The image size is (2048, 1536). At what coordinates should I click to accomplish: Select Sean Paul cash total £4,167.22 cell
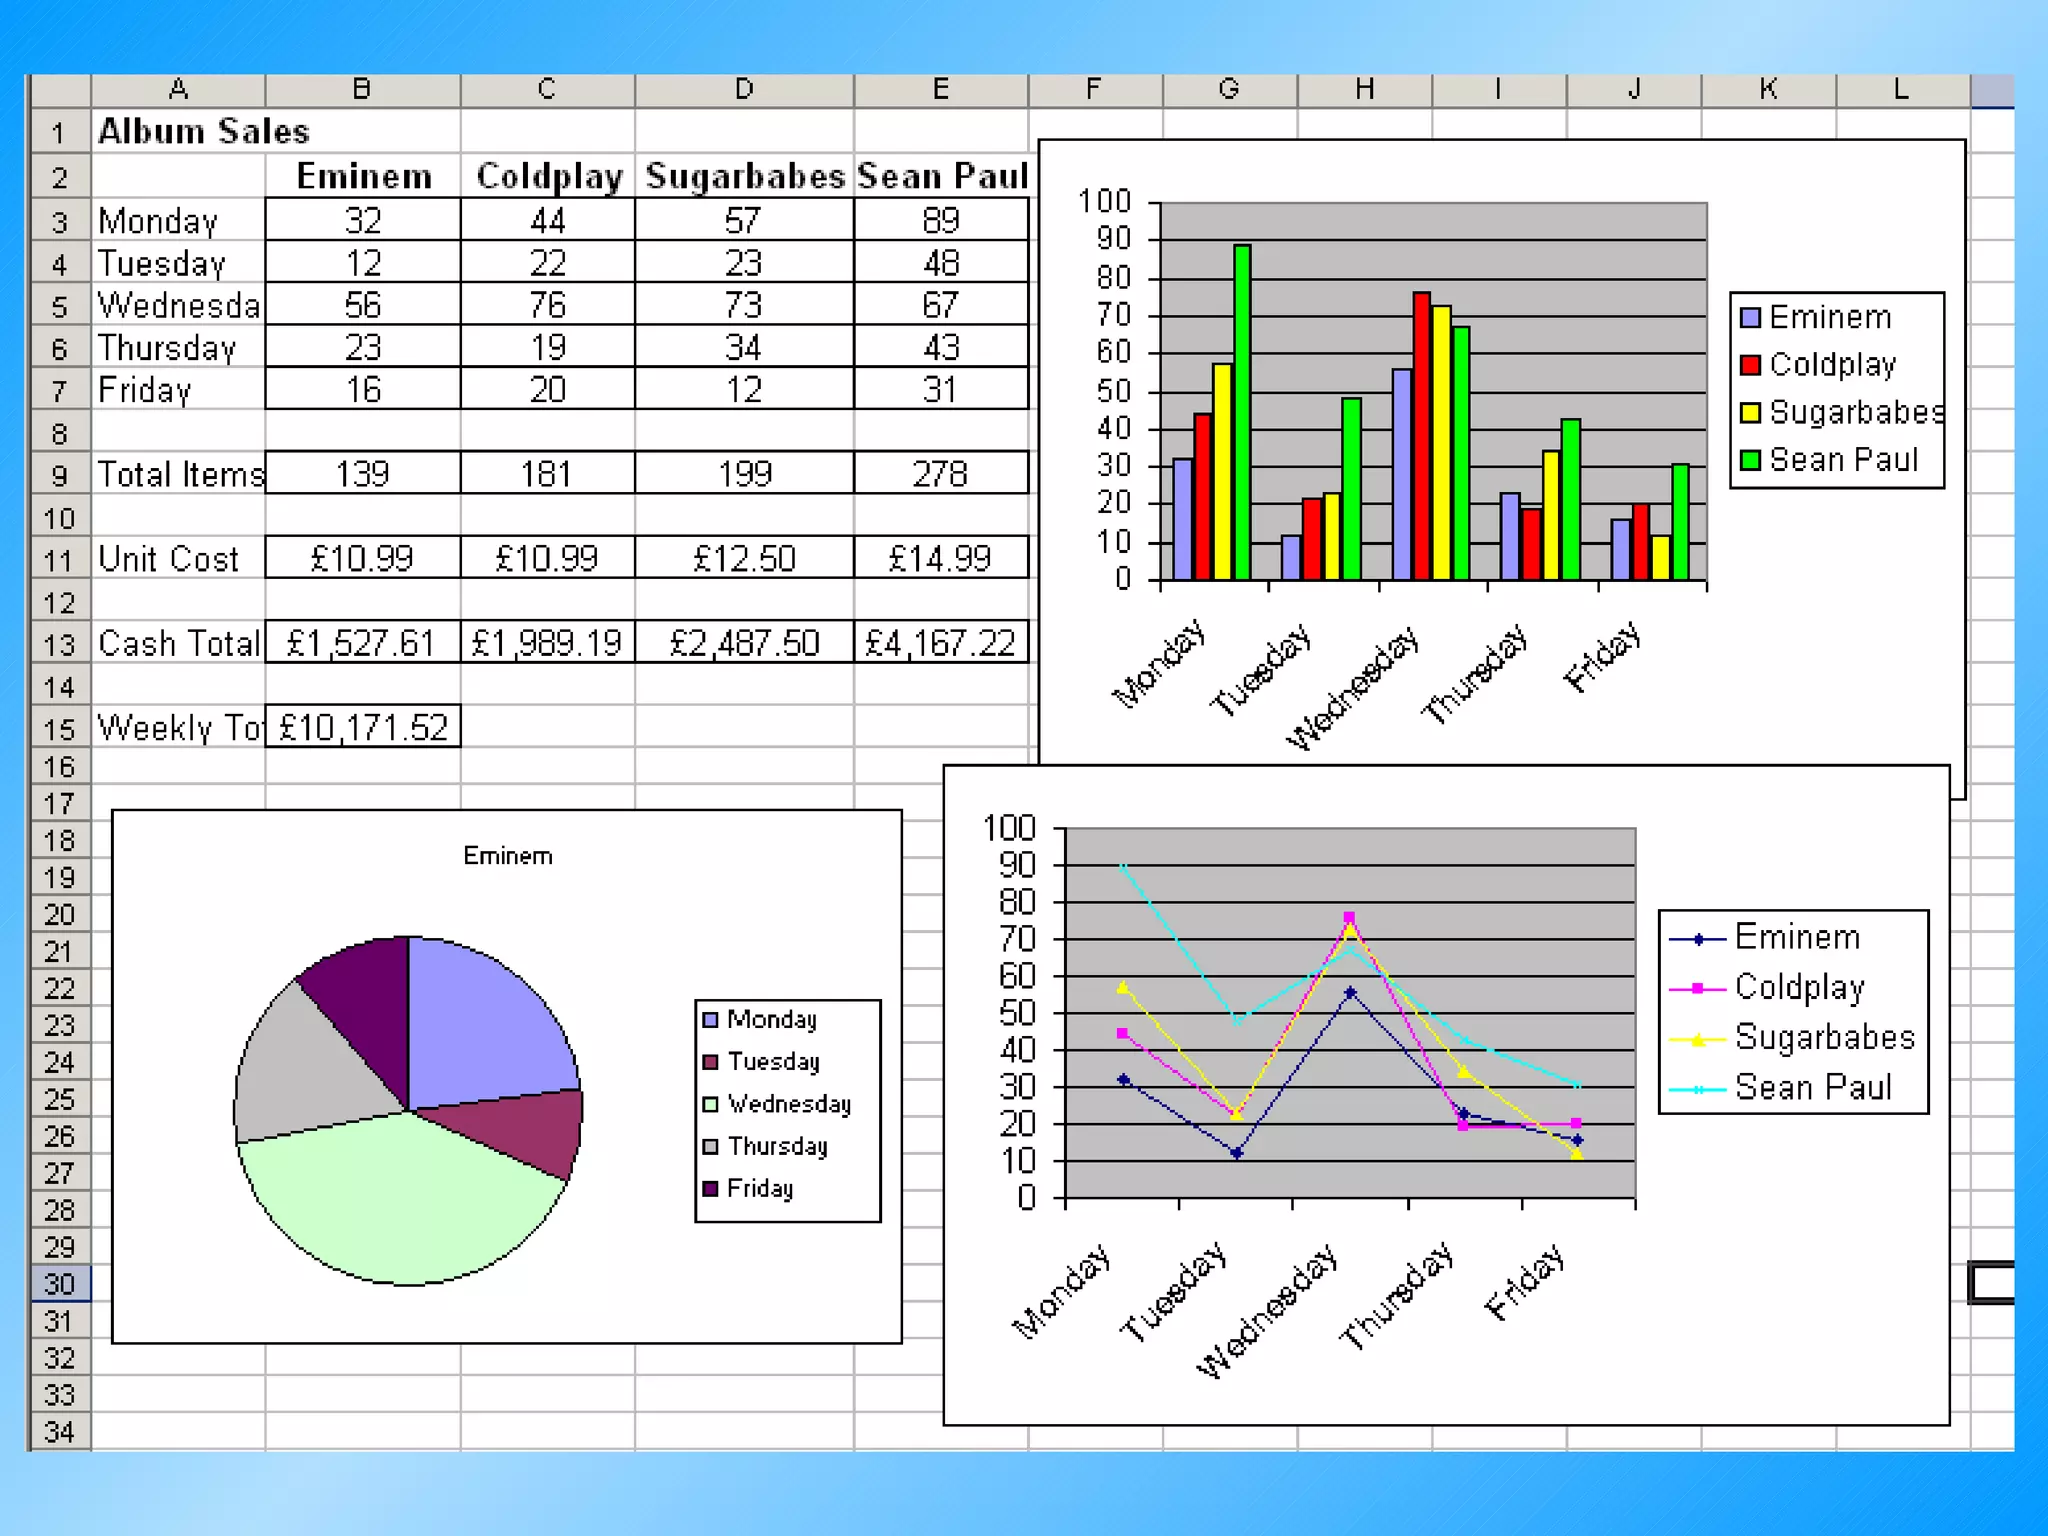coord(940,642)
